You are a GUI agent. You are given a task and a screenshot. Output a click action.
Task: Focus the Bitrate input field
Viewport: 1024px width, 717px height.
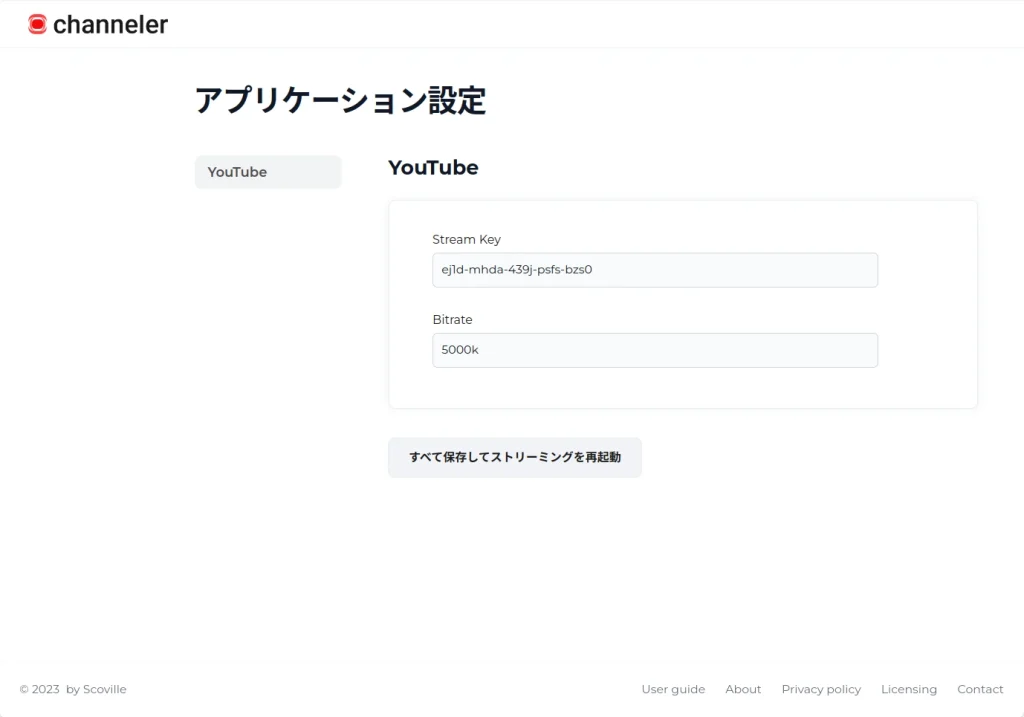(x=655, y=350)
